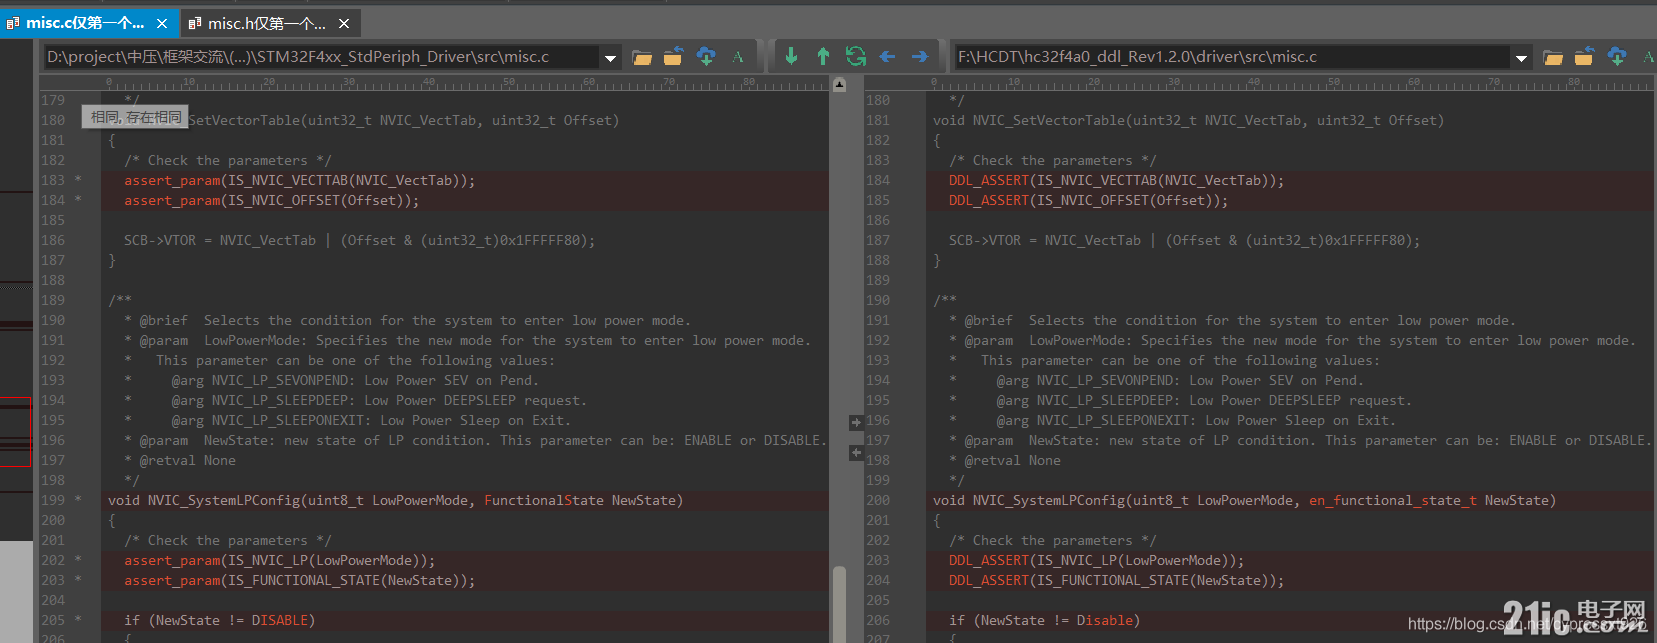
Task: Click left pane 'A' encoding icon
Action: (x=738, y=57)
